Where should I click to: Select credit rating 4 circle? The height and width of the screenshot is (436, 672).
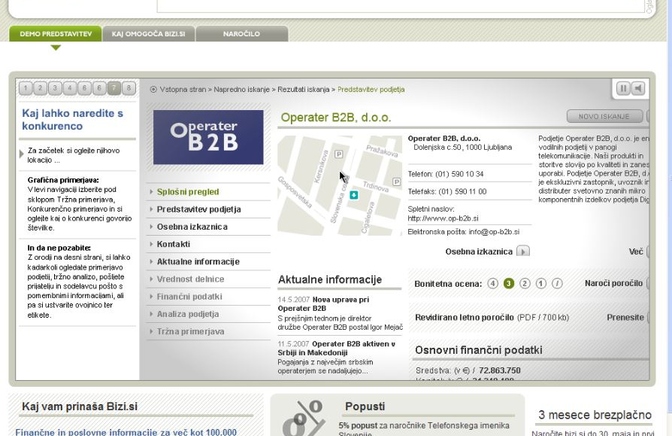(x=493, y=283)
